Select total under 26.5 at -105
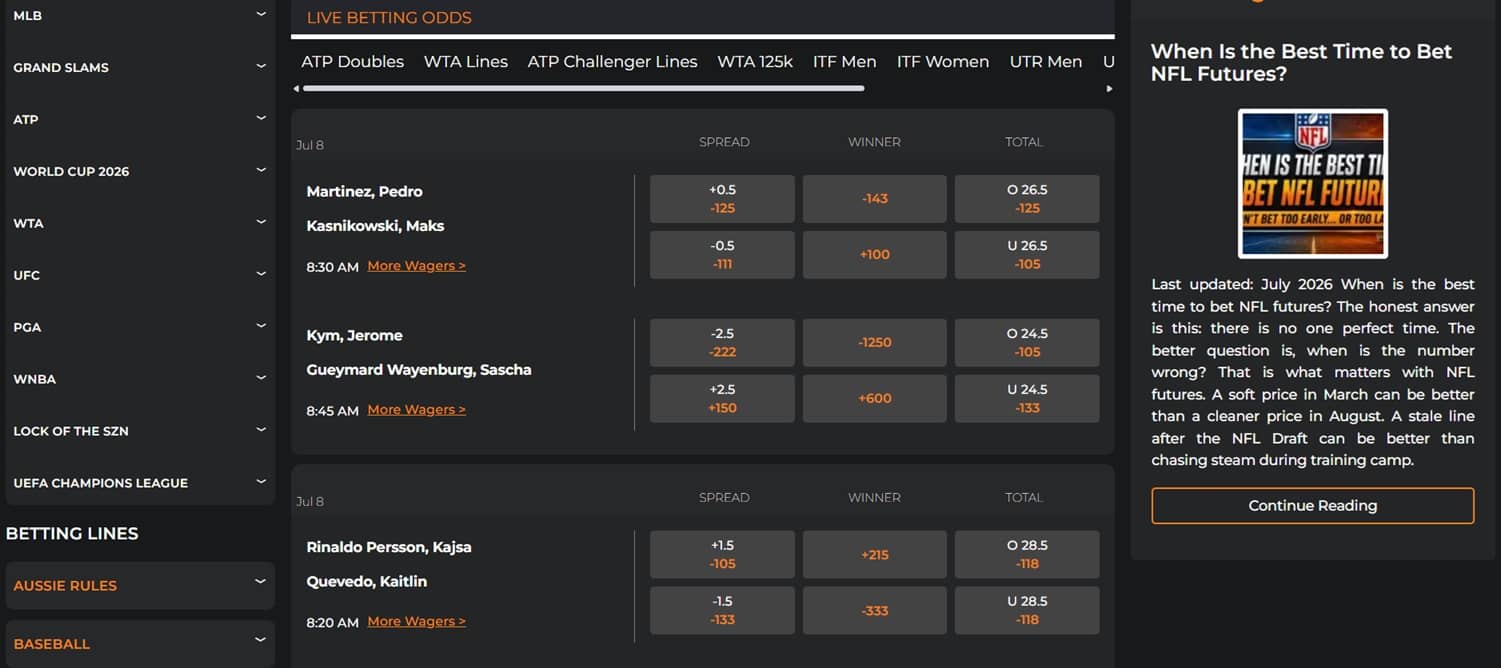 click(1027, 255)
